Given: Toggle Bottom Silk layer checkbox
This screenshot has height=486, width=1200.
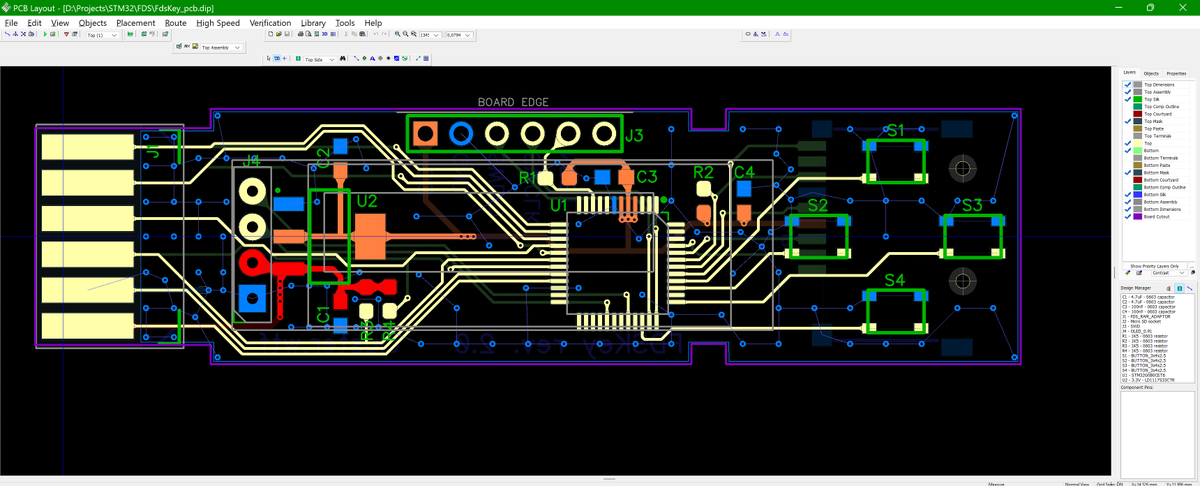Looking at the screenshot, I should coord(1128,195).
